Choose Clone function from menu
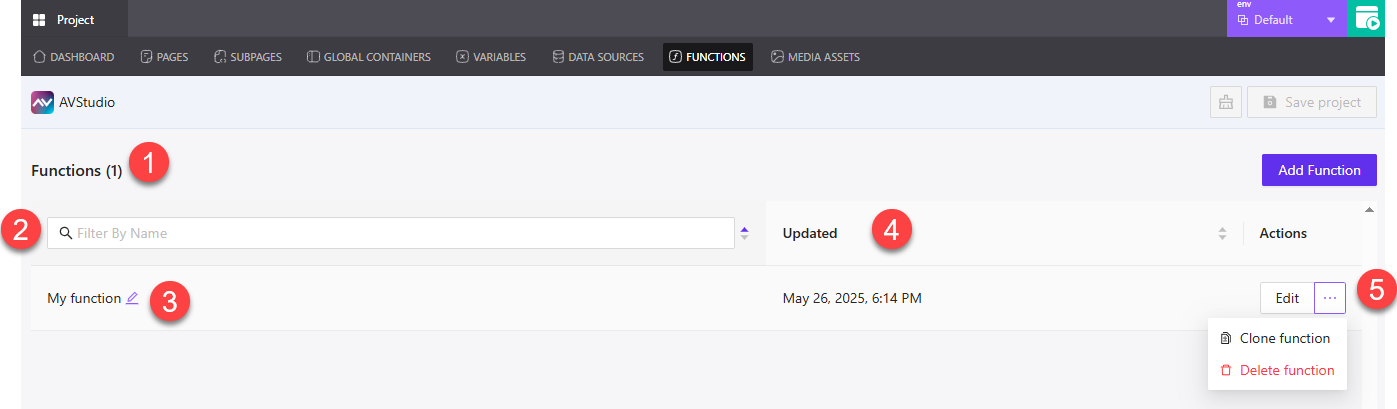1397x409 pixels. [1275, 338]
